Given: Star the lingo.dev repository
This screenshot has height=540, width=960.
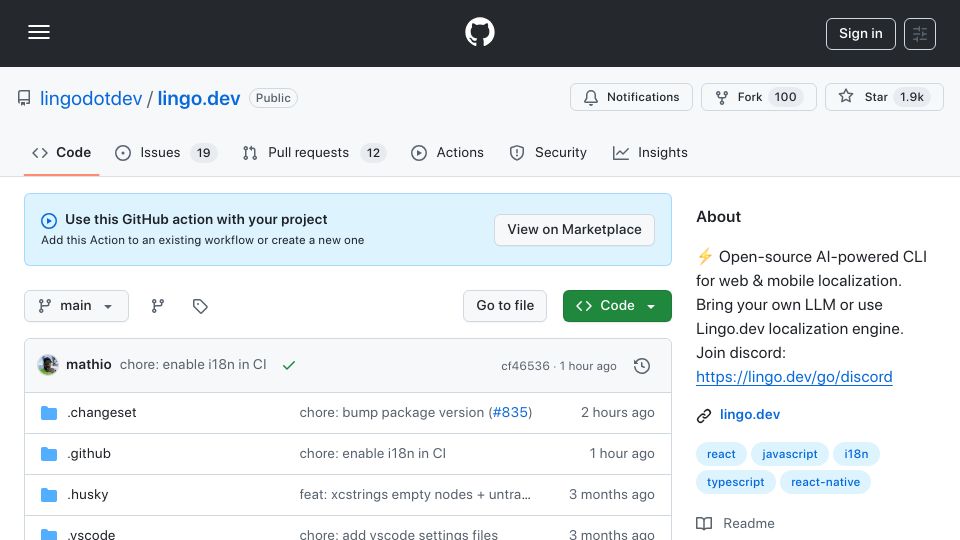Looking at the screenshot, I should coord(883,97).
